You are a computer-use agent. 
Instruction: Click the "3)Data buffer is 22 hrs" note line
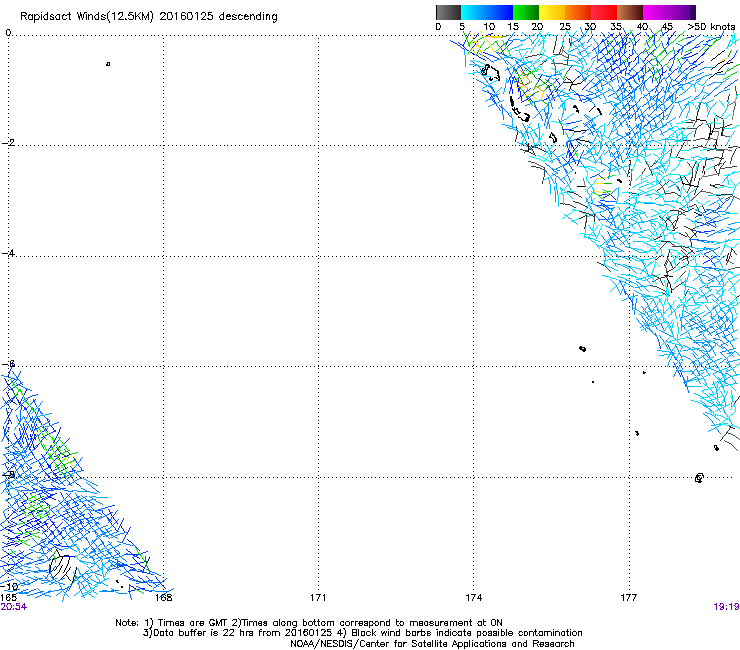pyautogui.click(x=362, y=633)
